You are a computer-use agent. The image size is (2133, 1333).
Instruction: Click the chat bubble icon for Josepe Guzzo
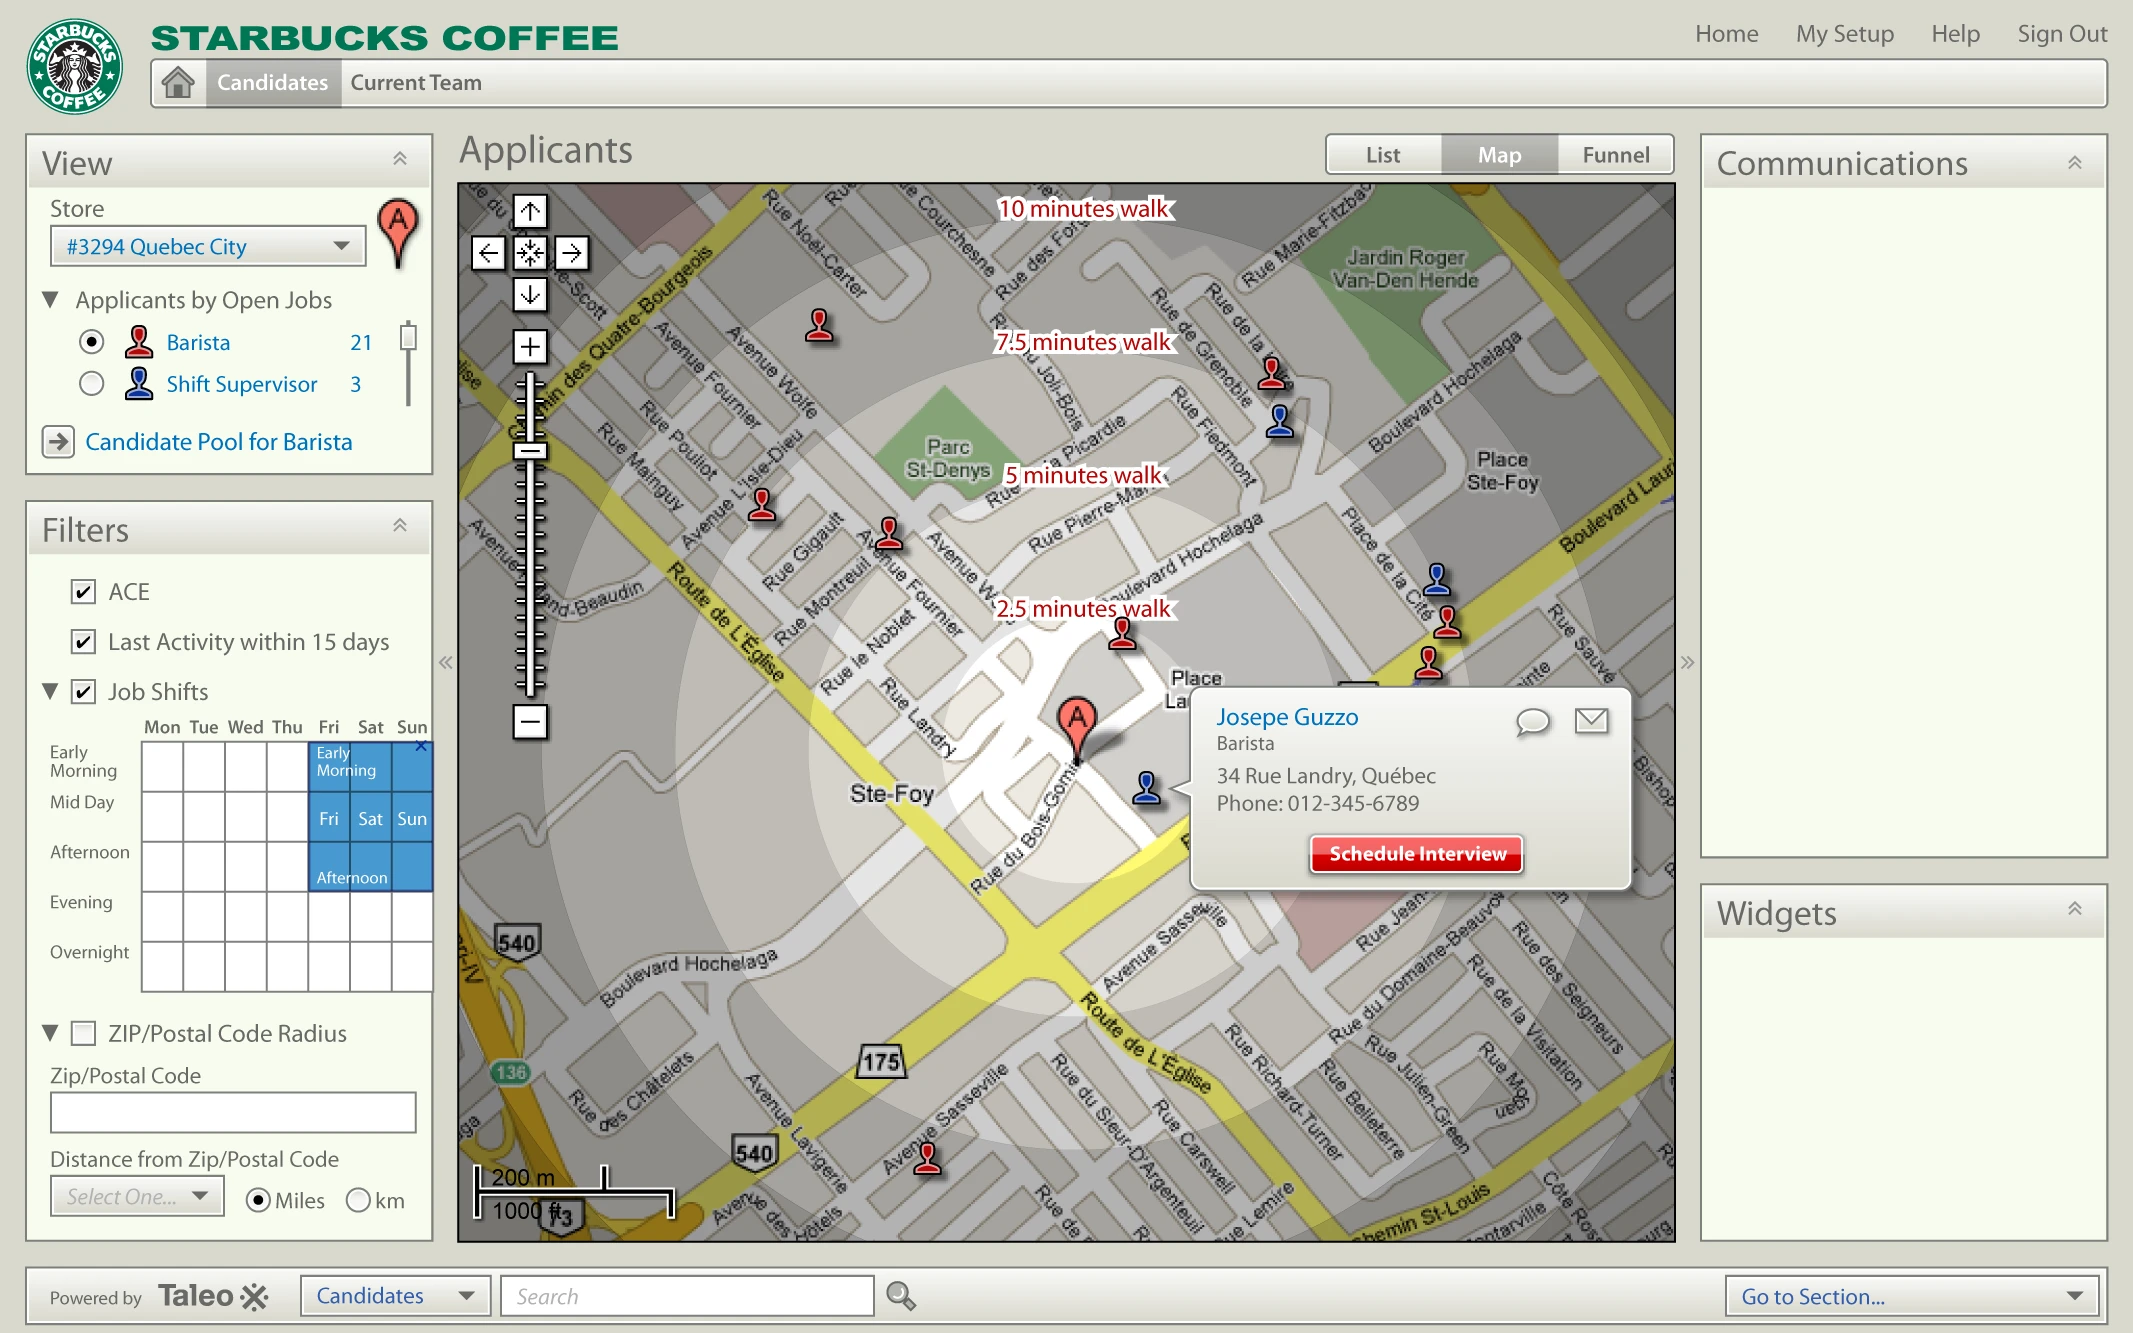tap(1532, 721)
